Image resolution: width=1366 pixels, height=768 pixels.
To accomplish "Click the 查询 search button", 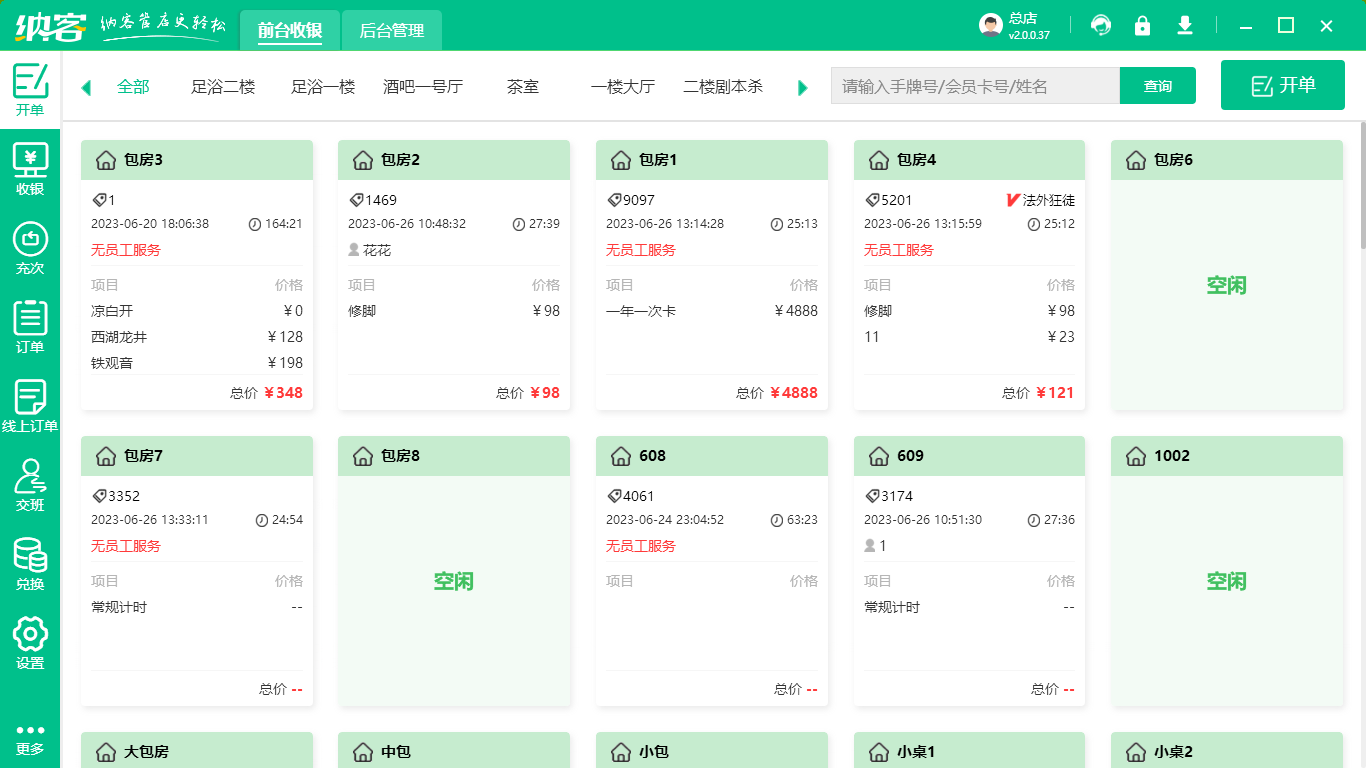I will pos(1157,86).
